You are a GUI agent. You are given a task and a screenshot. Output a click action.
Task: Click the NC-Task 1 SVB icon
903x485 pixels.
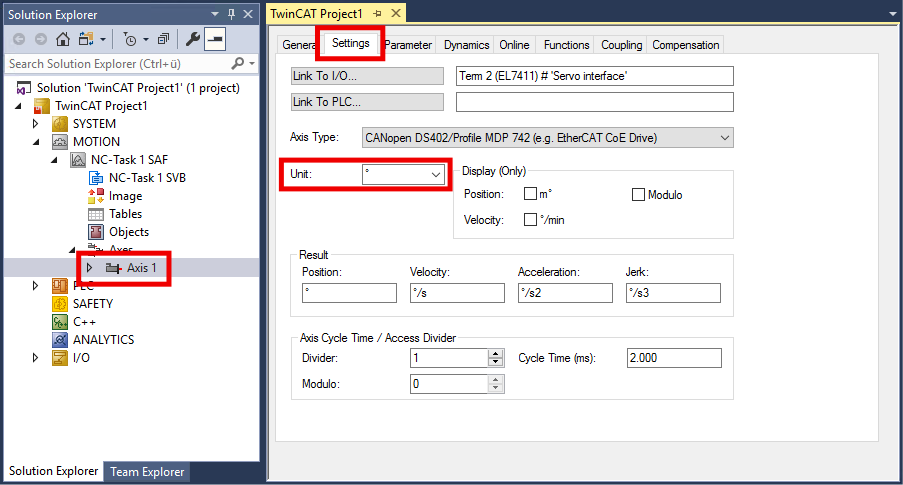[96, 177]
